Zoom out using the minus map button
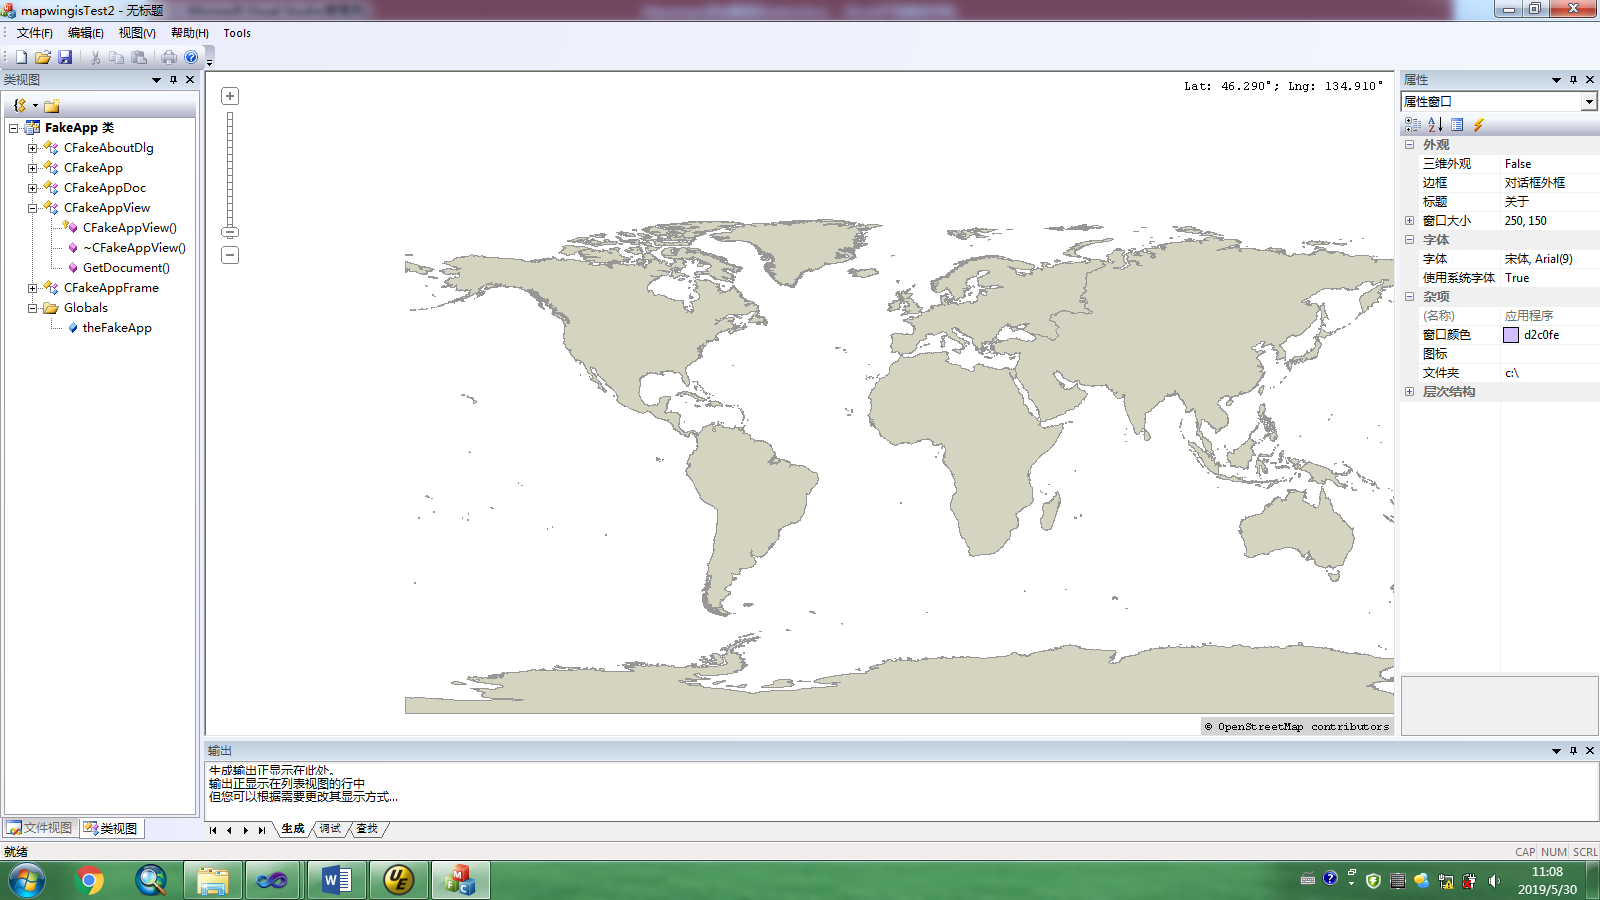The image size is (1600, 900). pos(230,255)
